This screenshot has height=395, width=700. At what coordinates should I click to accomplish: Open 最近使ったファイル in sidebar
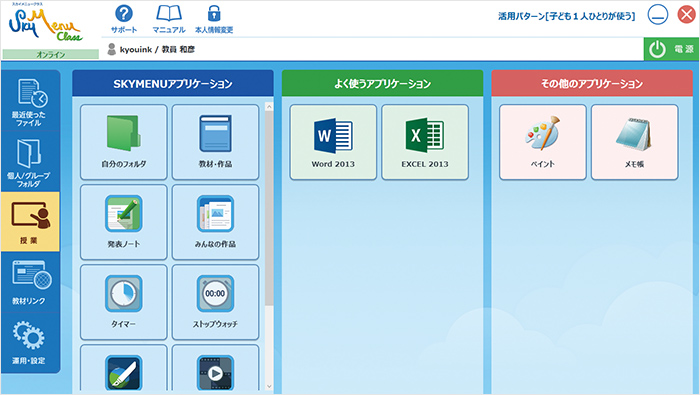(29, 102)
